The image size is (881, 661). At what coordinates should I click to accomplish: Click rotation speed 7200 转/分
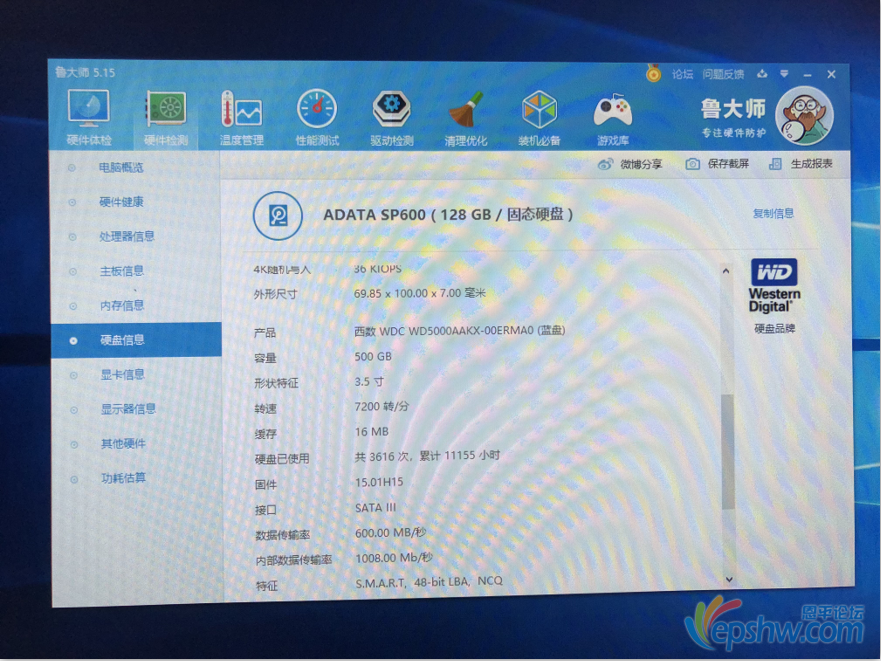coord(382,406)
